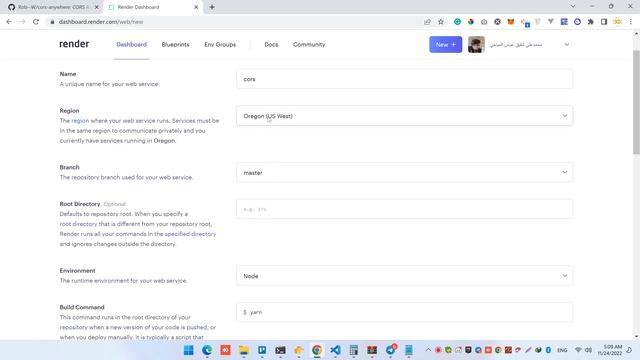Viewport: 640px width, 360px height.
Task: Click the address bar URL
Action: pos(101,22)
